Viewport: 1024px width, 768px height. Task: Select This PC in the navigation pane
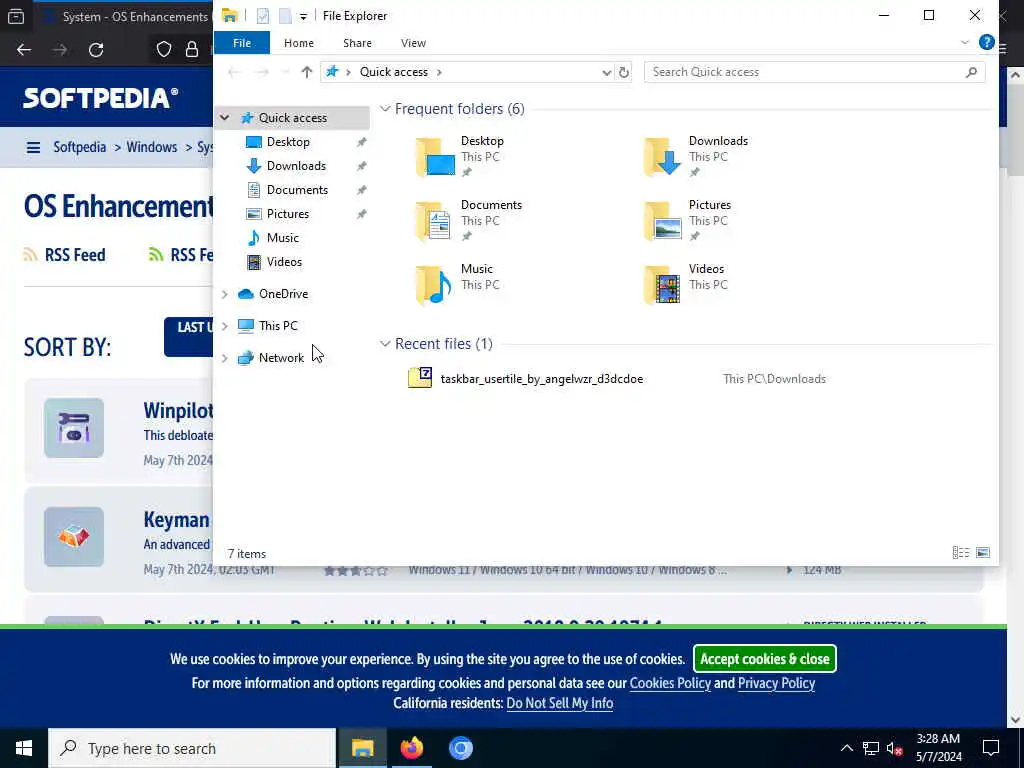point(278,326)
